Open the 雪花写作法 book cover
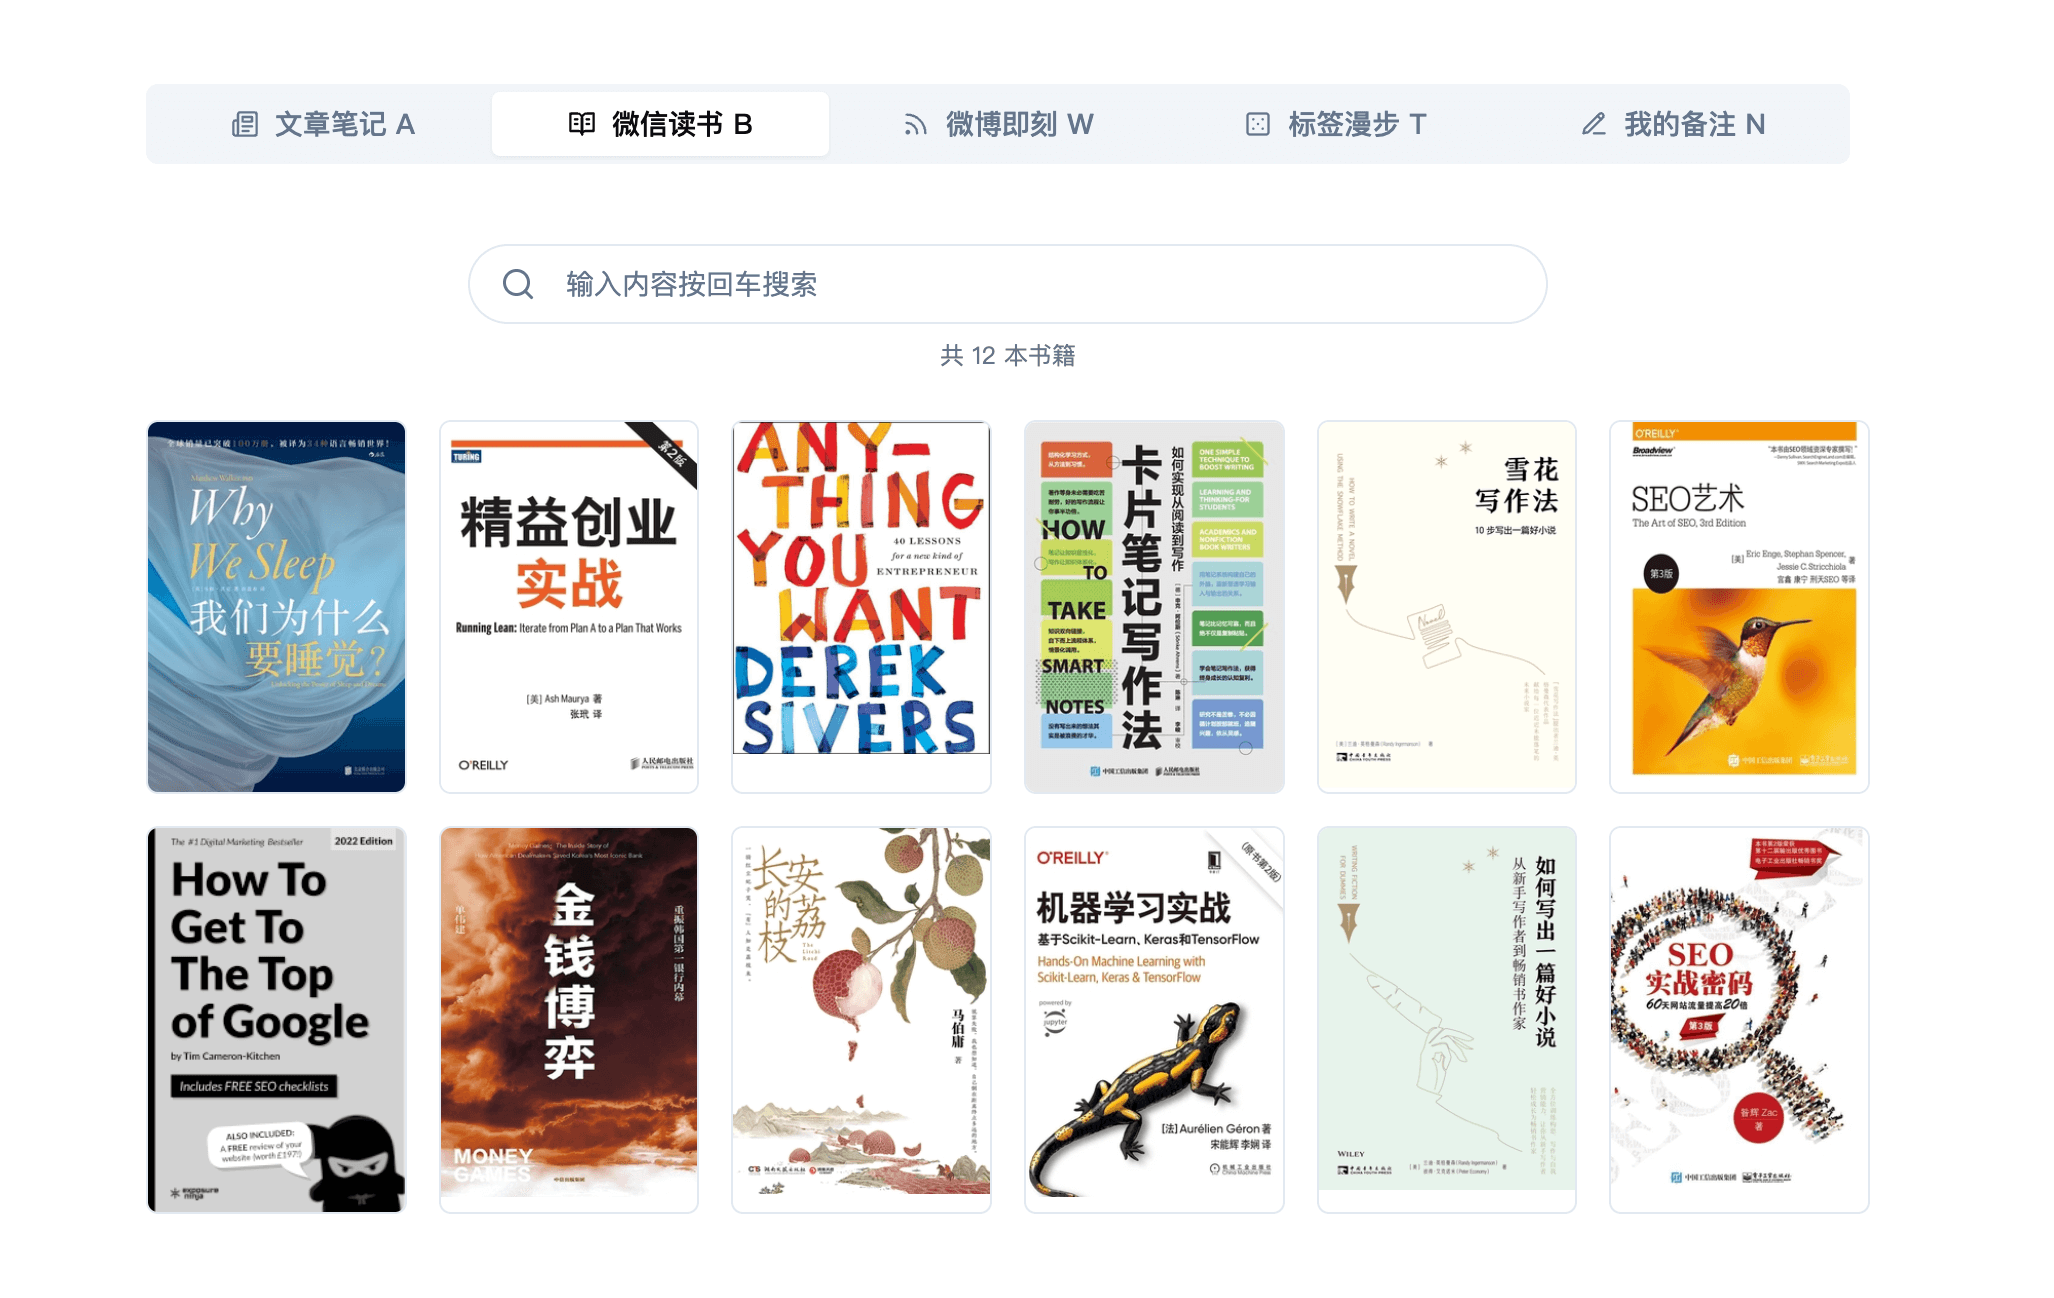This screenshot has width=2054, height=1298. [x=1447, y=607]
